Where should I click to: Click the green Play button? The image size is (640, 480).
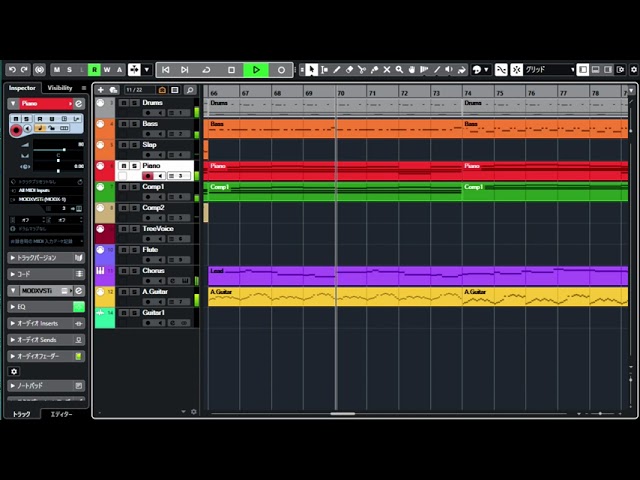256,70
